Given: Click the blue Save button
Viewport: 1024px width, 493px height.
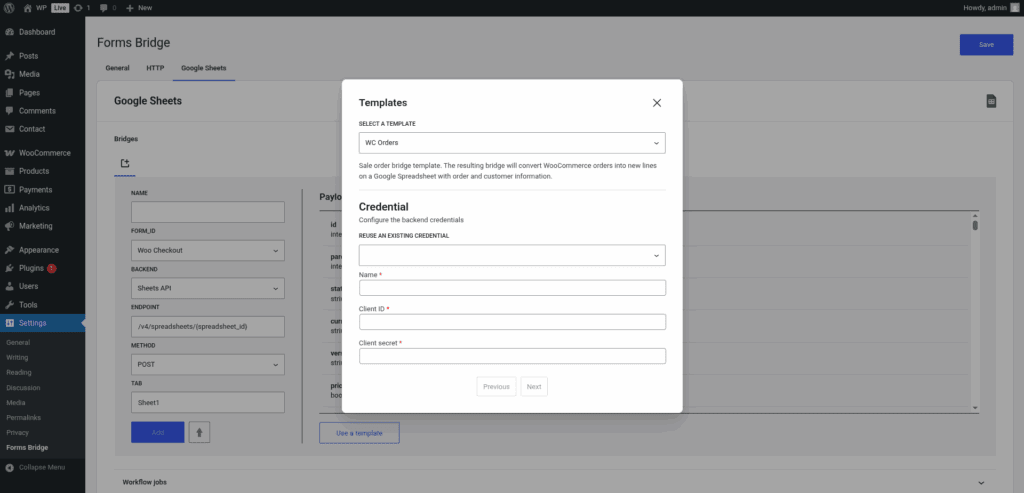Looking at the screenshot, I should (986, 44).
